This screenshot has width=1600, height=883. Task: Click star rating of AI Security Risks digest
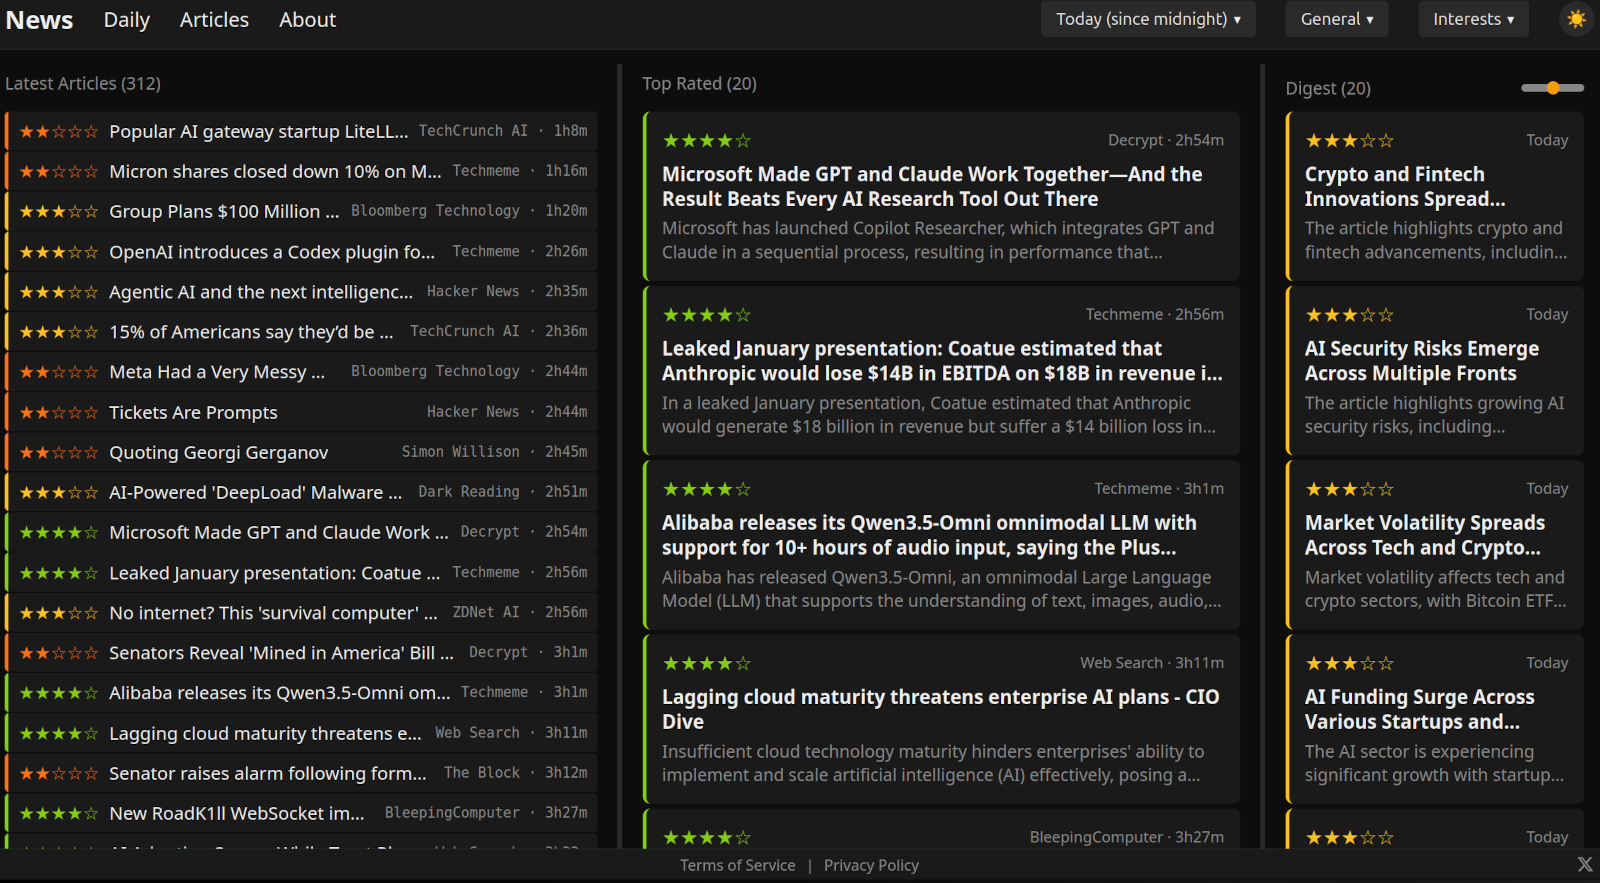[1349, 315]
